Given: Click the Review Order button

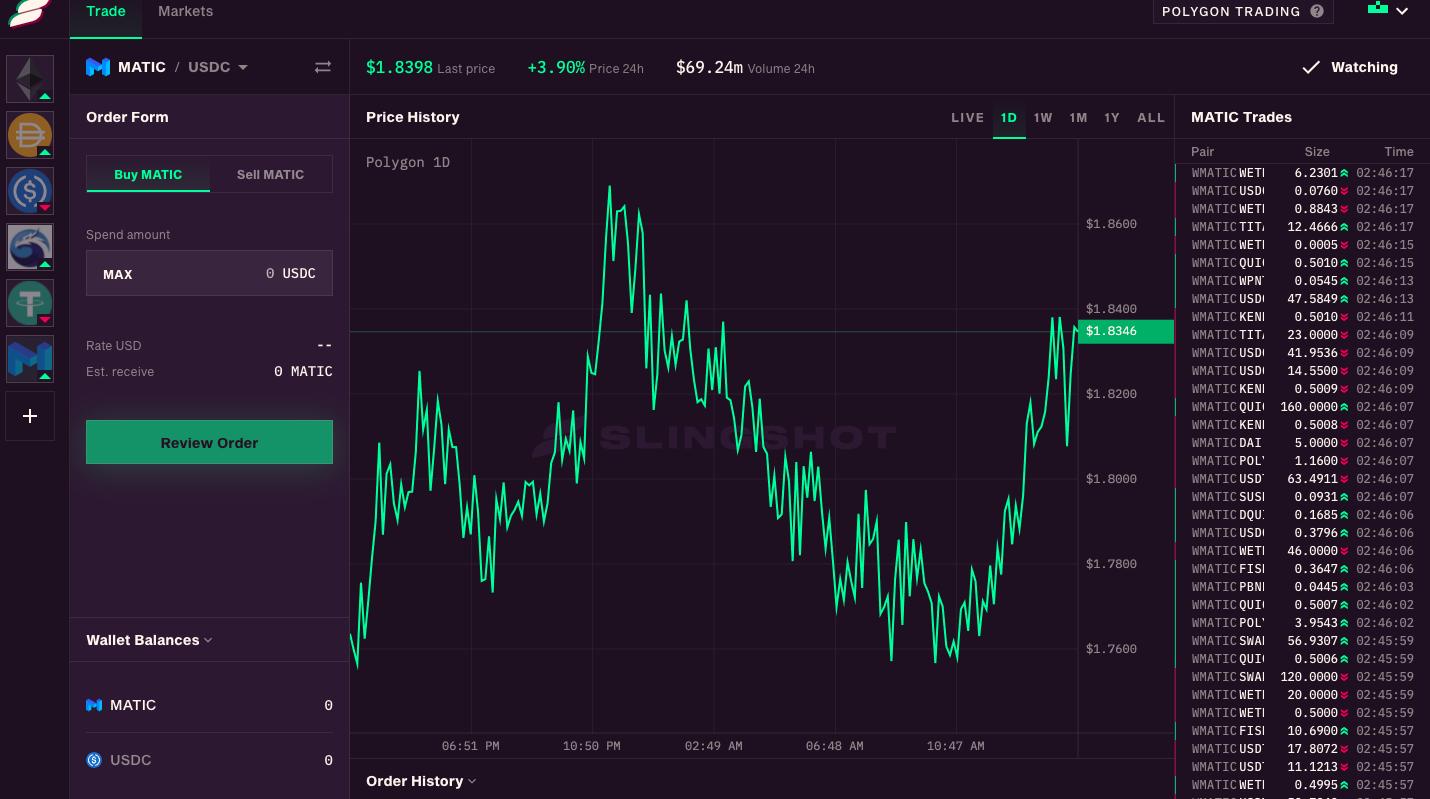Looking at the screenshot, I should (x=209, y=442).
